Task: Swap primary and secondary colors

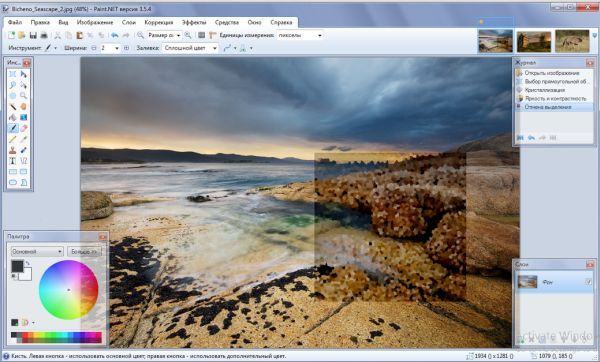Action: (x=28, y=263)
